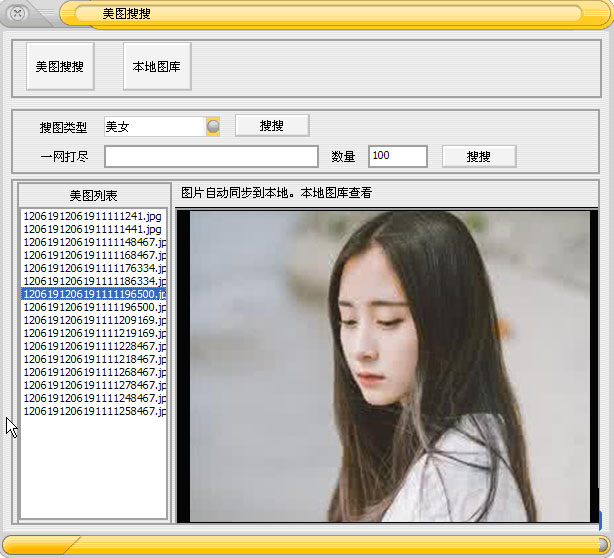The width and height of the screenshot is (614, 558).
Task: Open the 美图搜搜 tab button
Action: [60, 67]
